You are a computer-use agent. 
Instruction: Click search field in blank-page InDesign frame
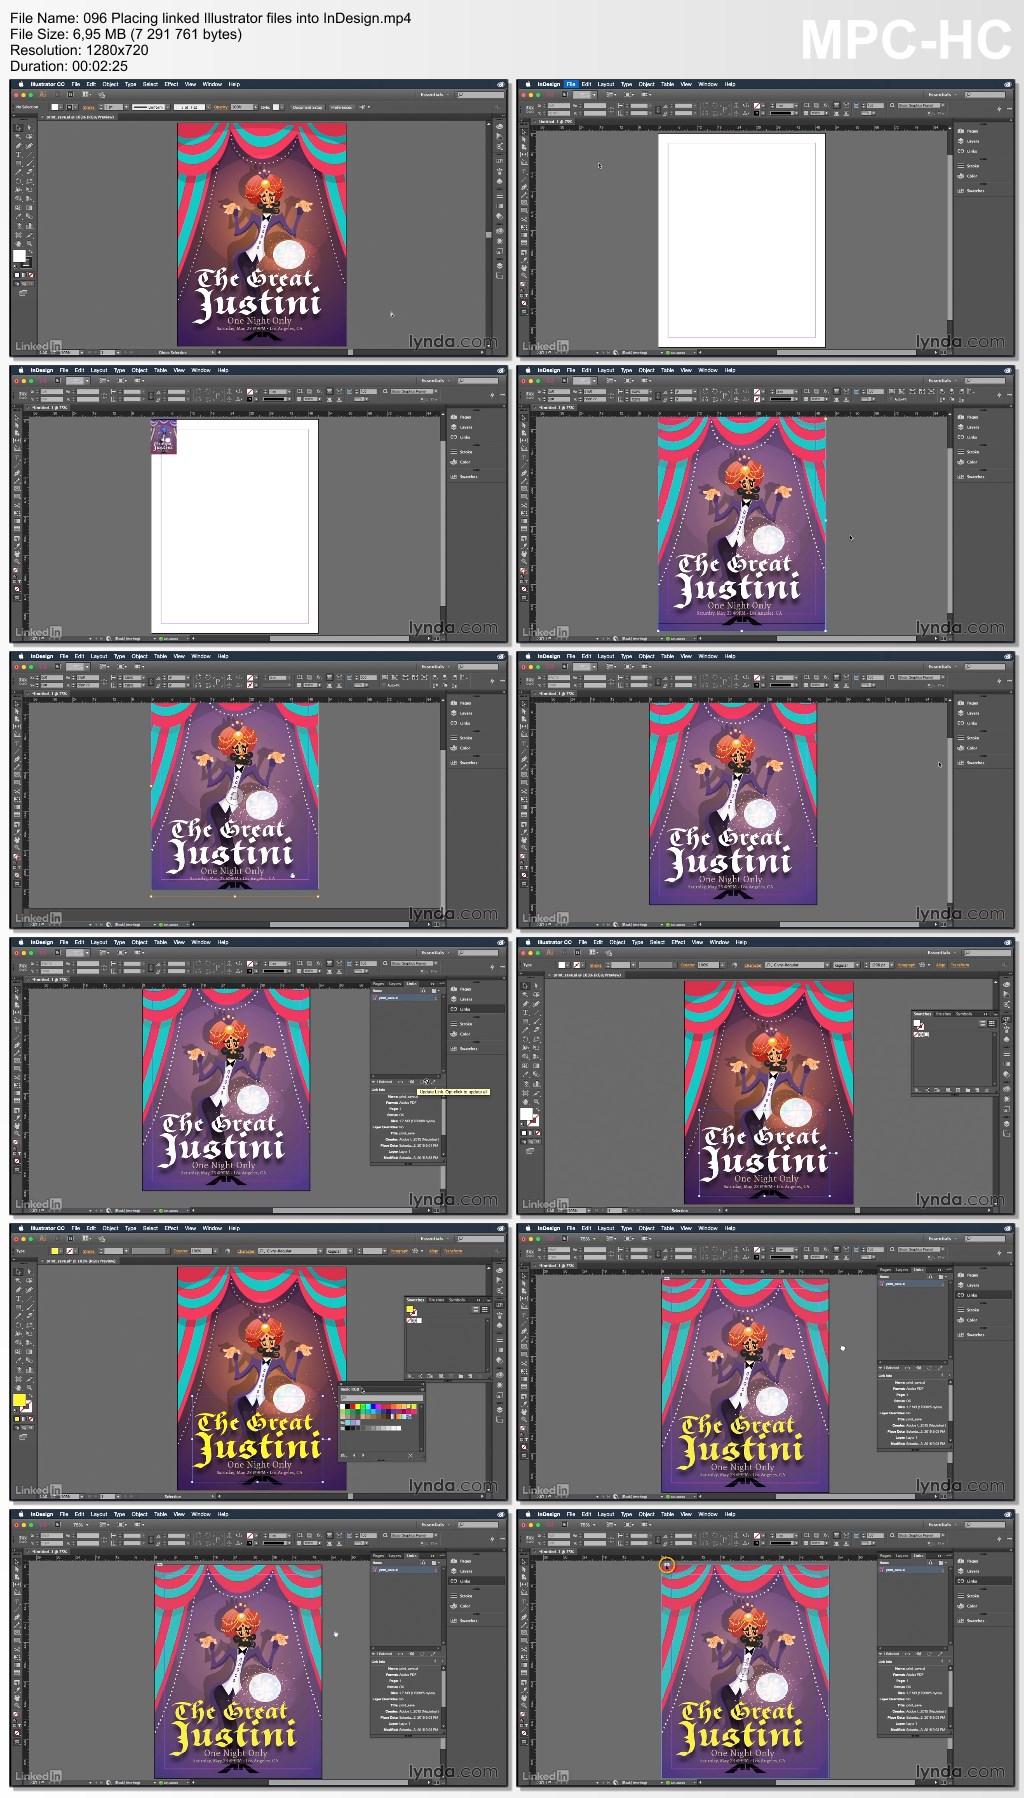(x=985, y=94)
